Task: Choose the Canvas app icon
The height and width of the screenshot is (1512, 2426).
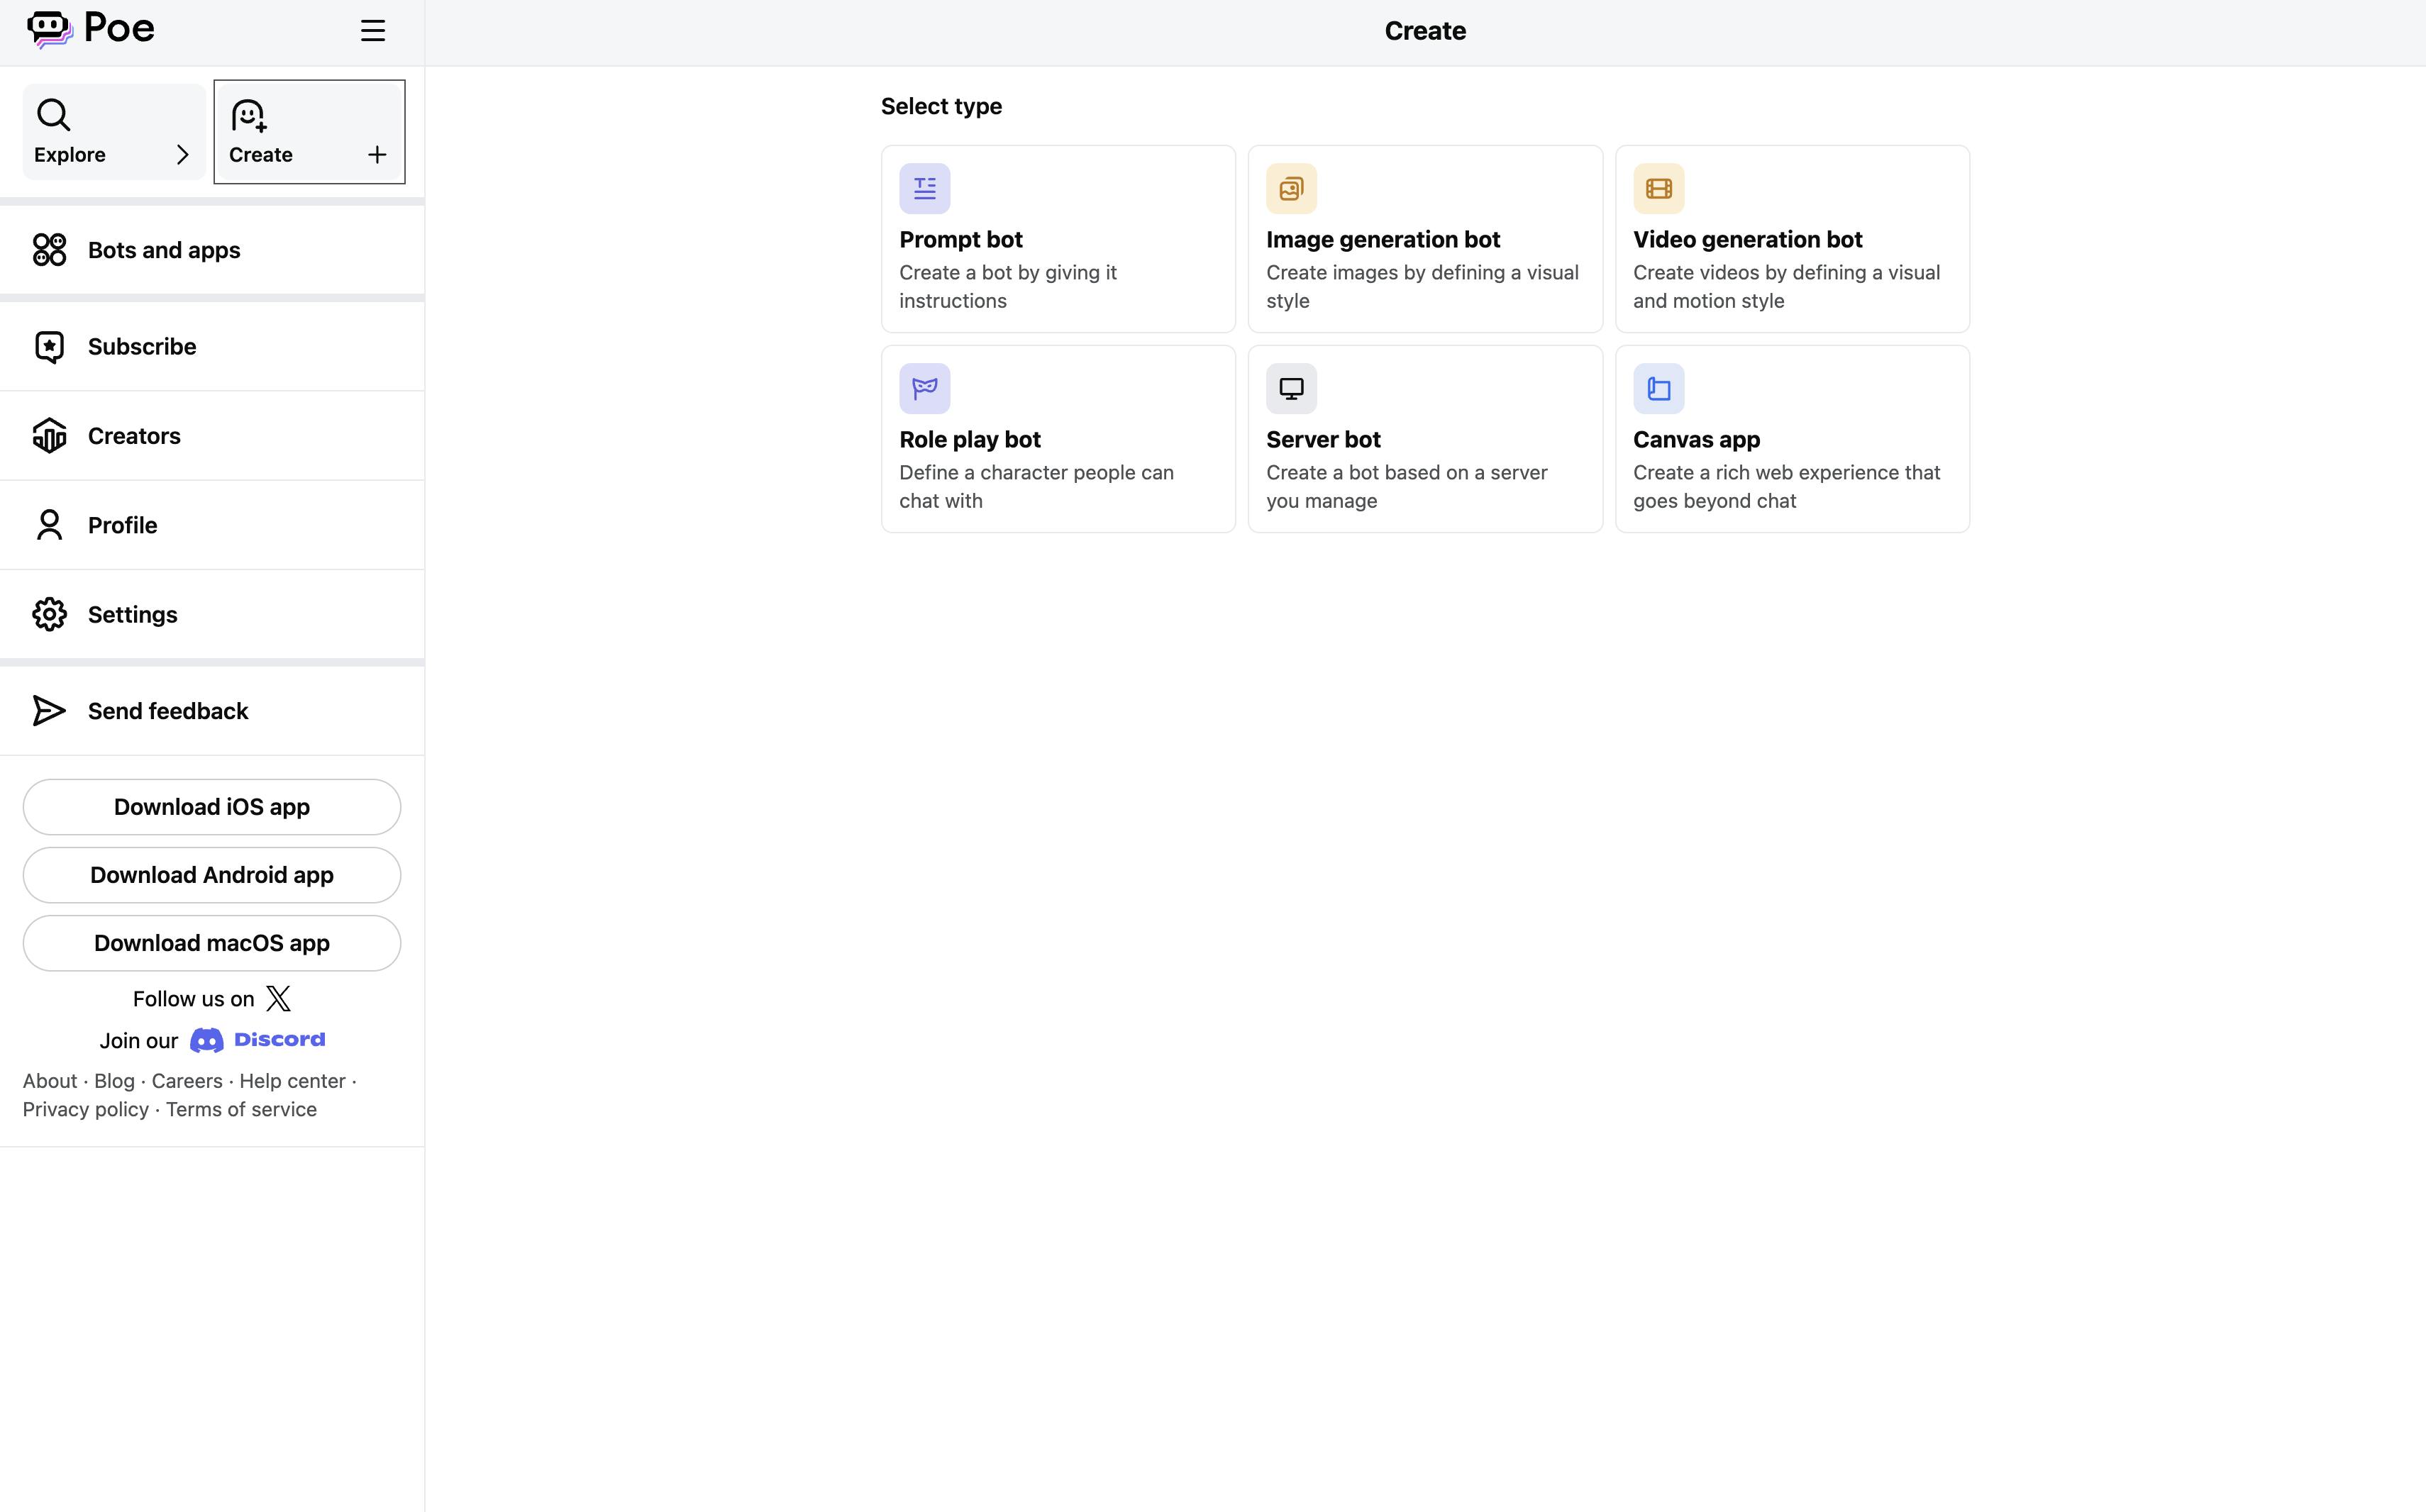Action: coord(1658,389)
